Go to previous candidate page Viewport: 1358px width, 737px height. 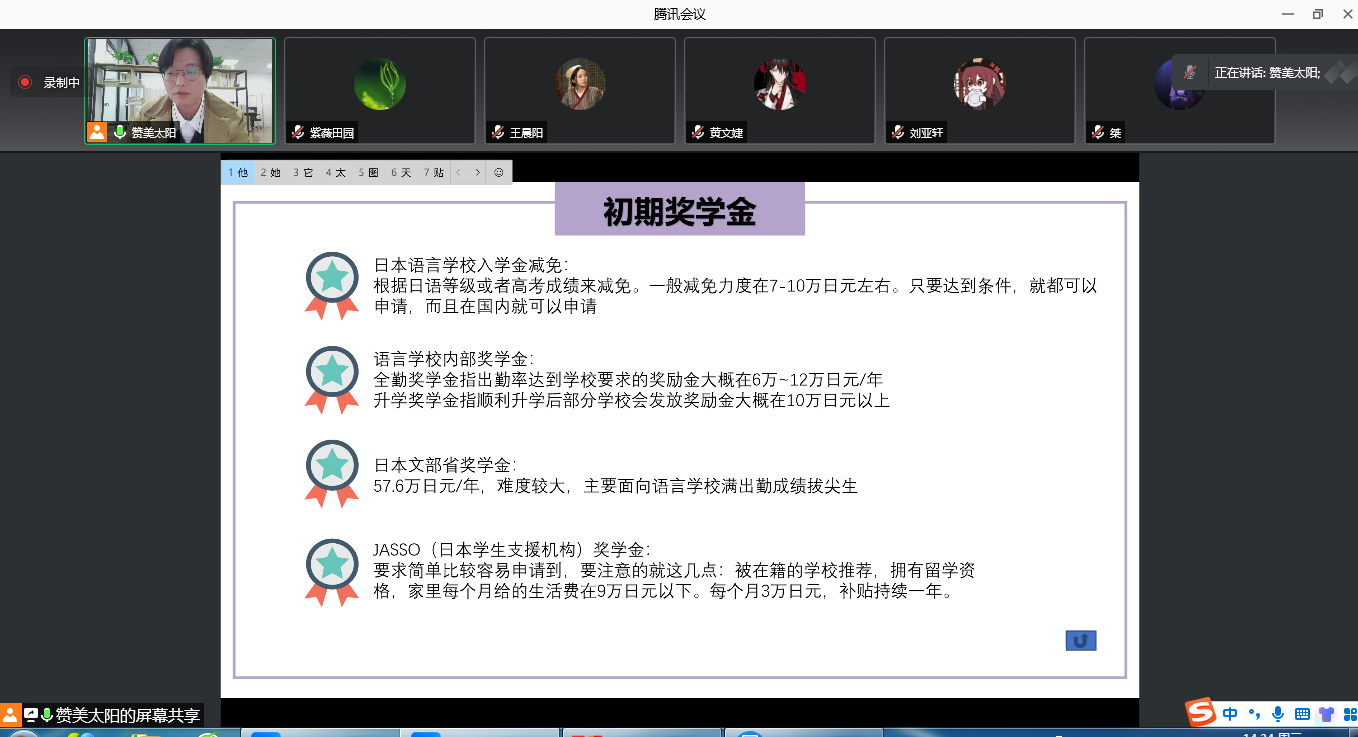point(459,172)
